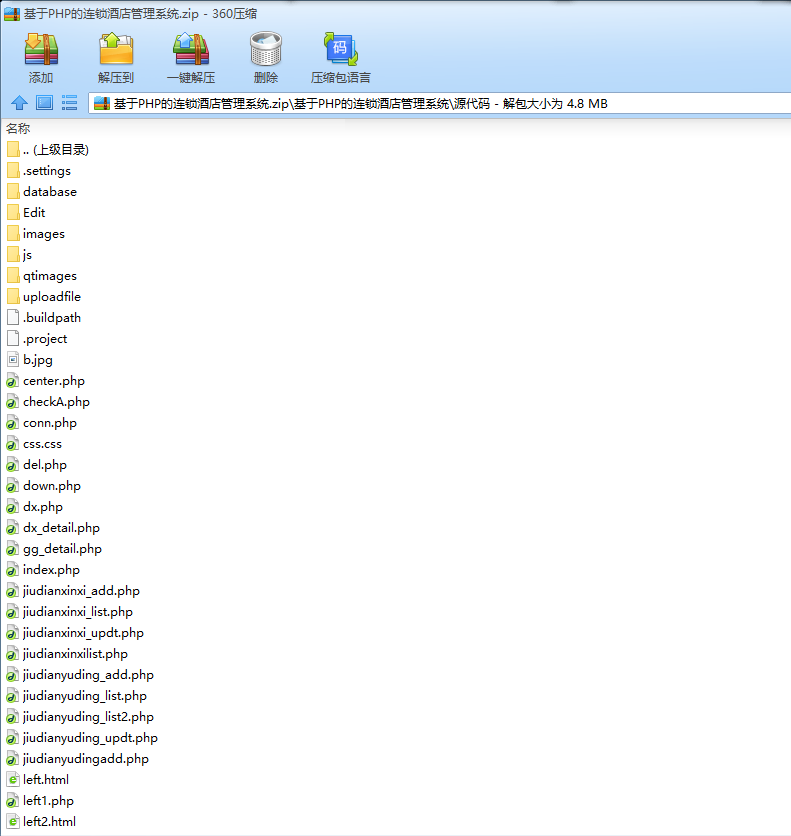This screenshot has height=836, width=791.
Task: Select the js folder icon
Action: 13,254
